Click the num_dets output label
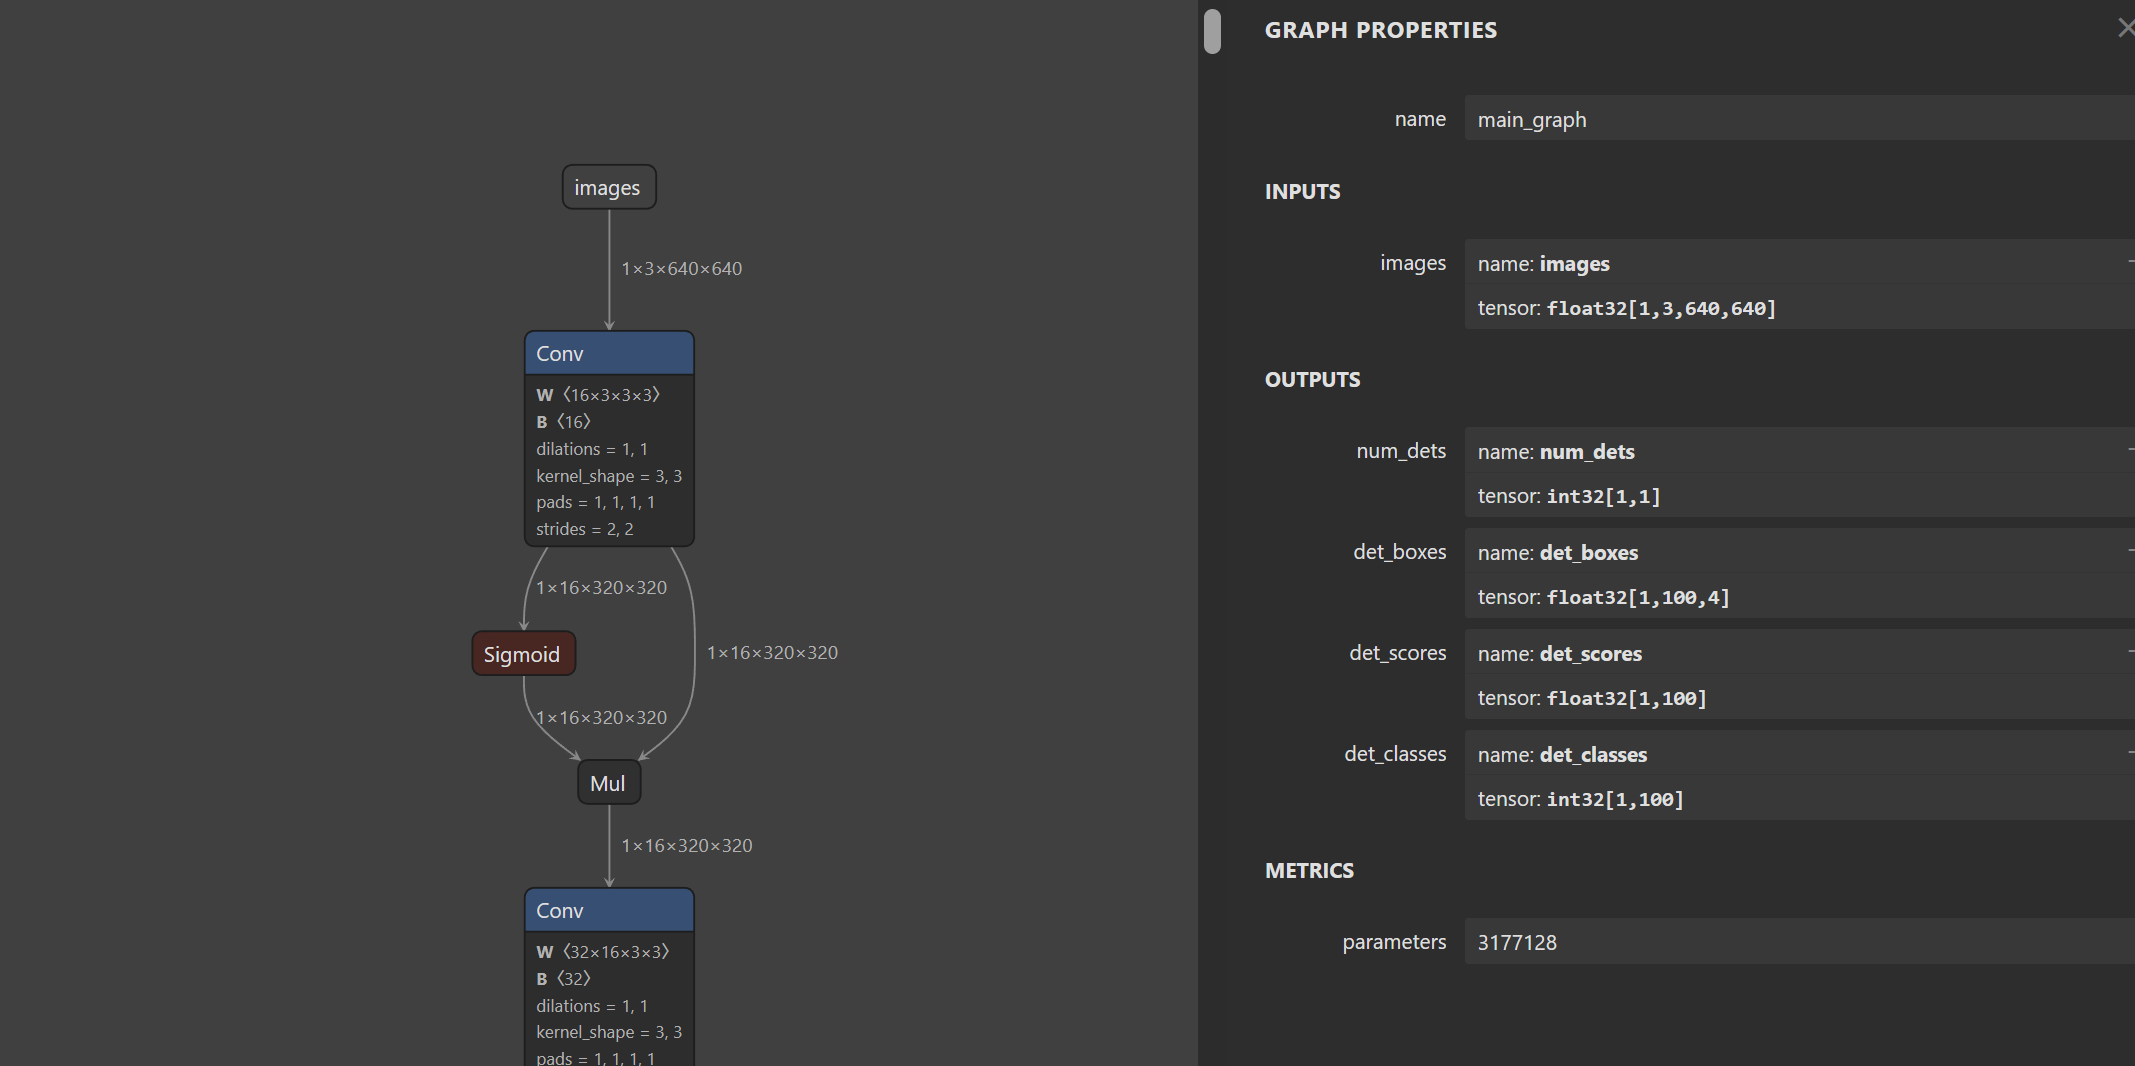Screen dimensions: 2135x1066 tap(1401, 451)
